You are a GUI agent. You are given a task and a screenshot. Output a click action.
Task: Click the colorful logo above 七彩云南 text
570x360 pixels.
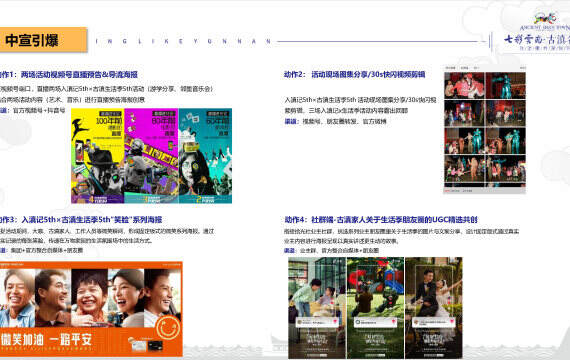point(545,18)
